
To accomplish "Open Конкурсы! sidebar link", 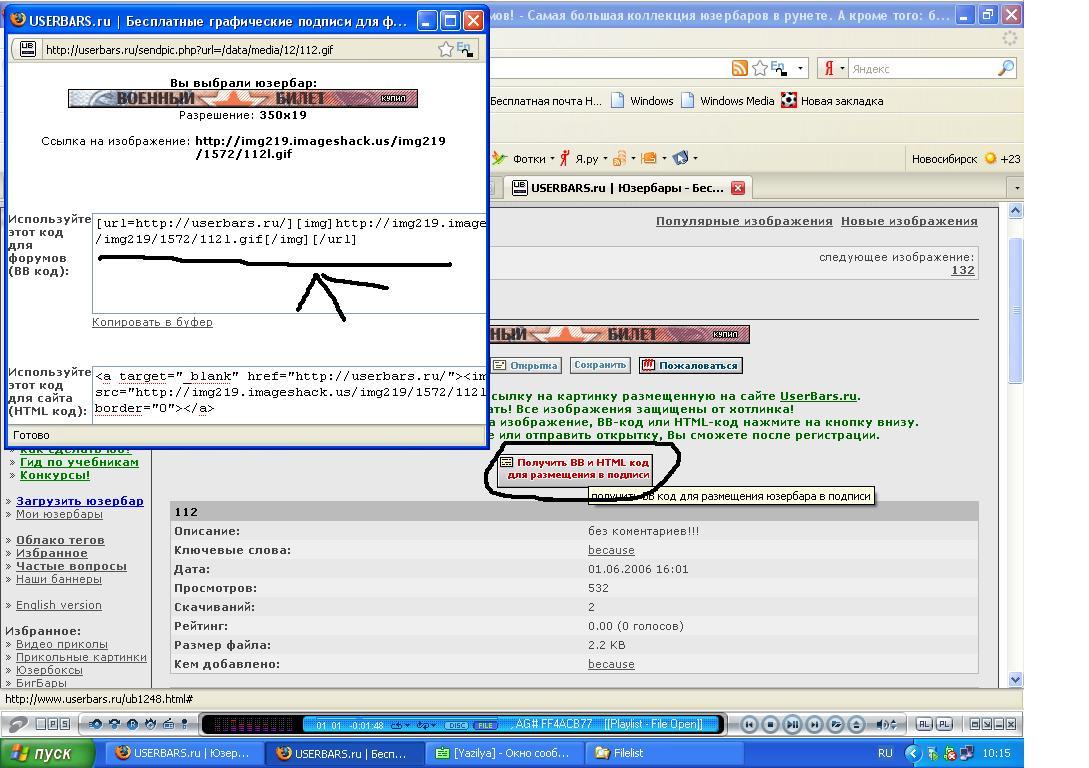I will pos(55,475).
